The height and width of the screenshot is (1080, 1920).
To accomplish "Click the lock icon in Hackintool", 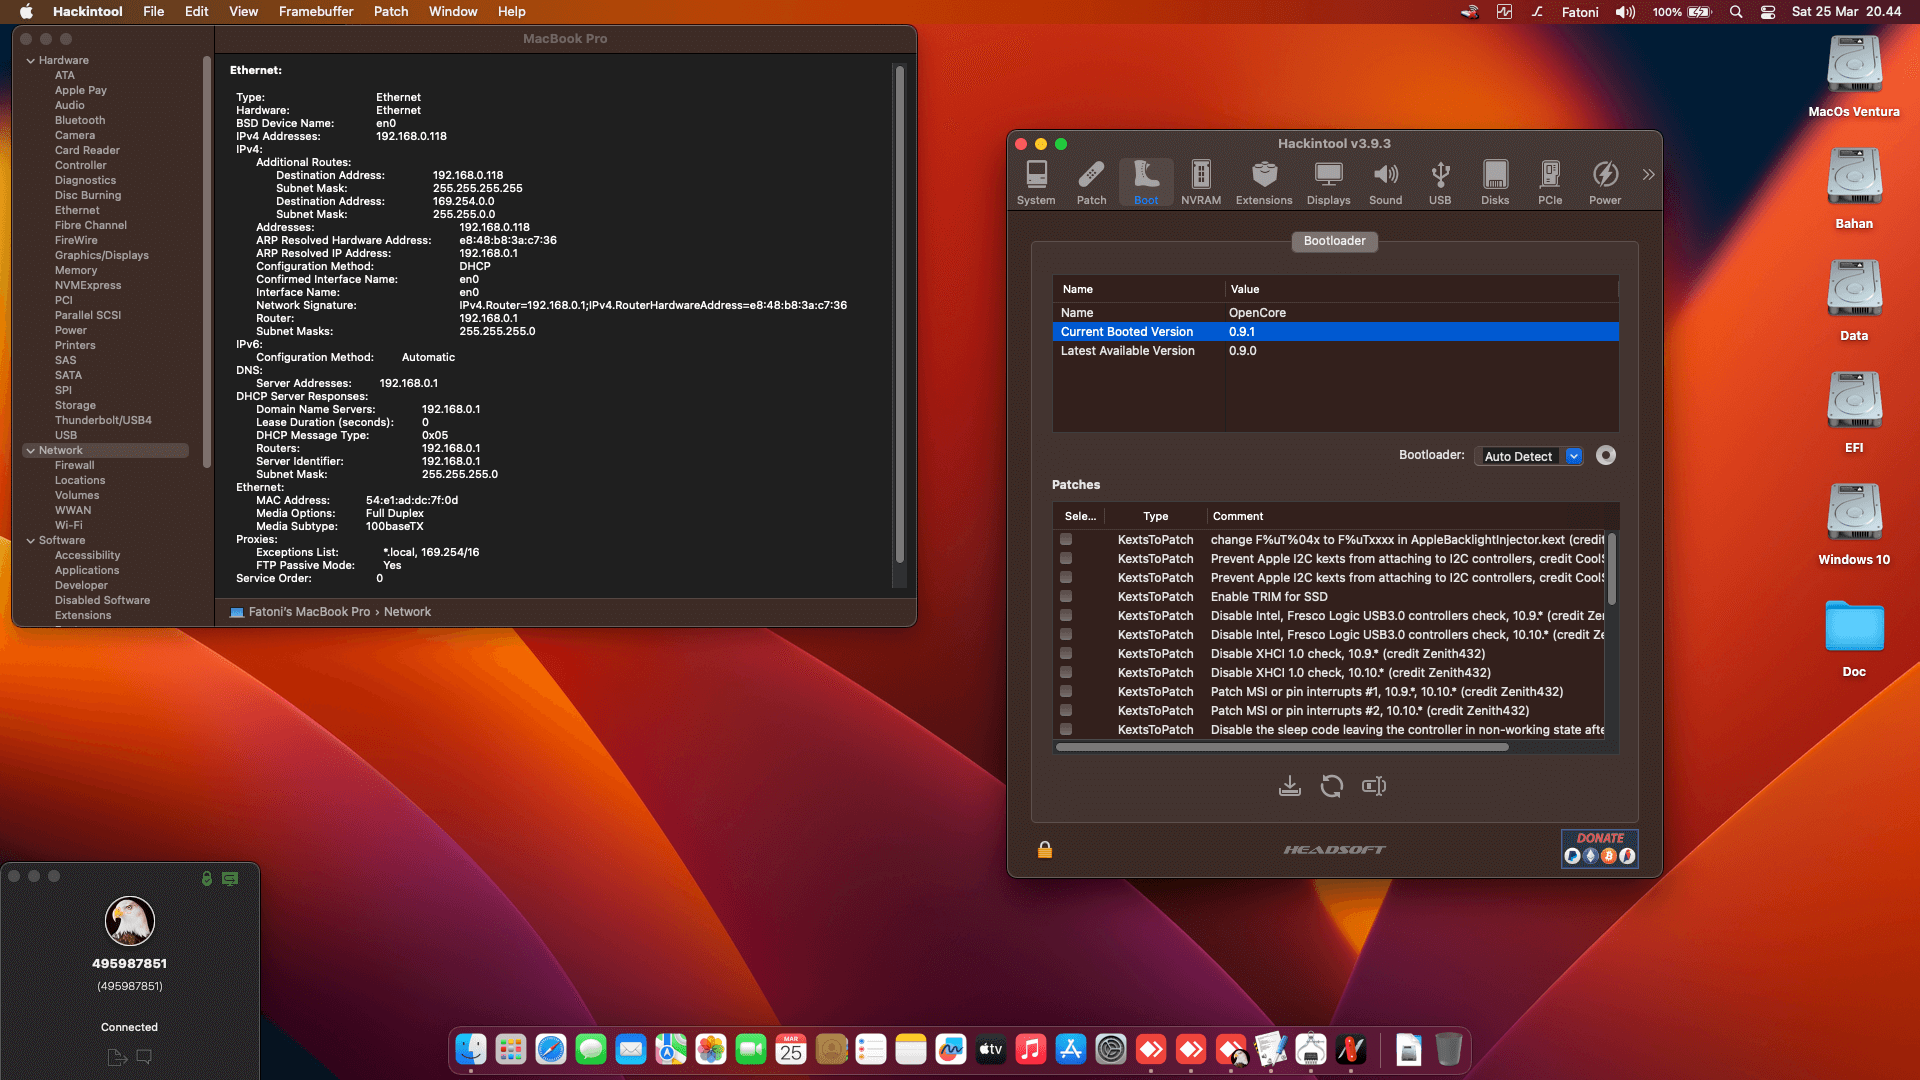I will coord(1045,849).
